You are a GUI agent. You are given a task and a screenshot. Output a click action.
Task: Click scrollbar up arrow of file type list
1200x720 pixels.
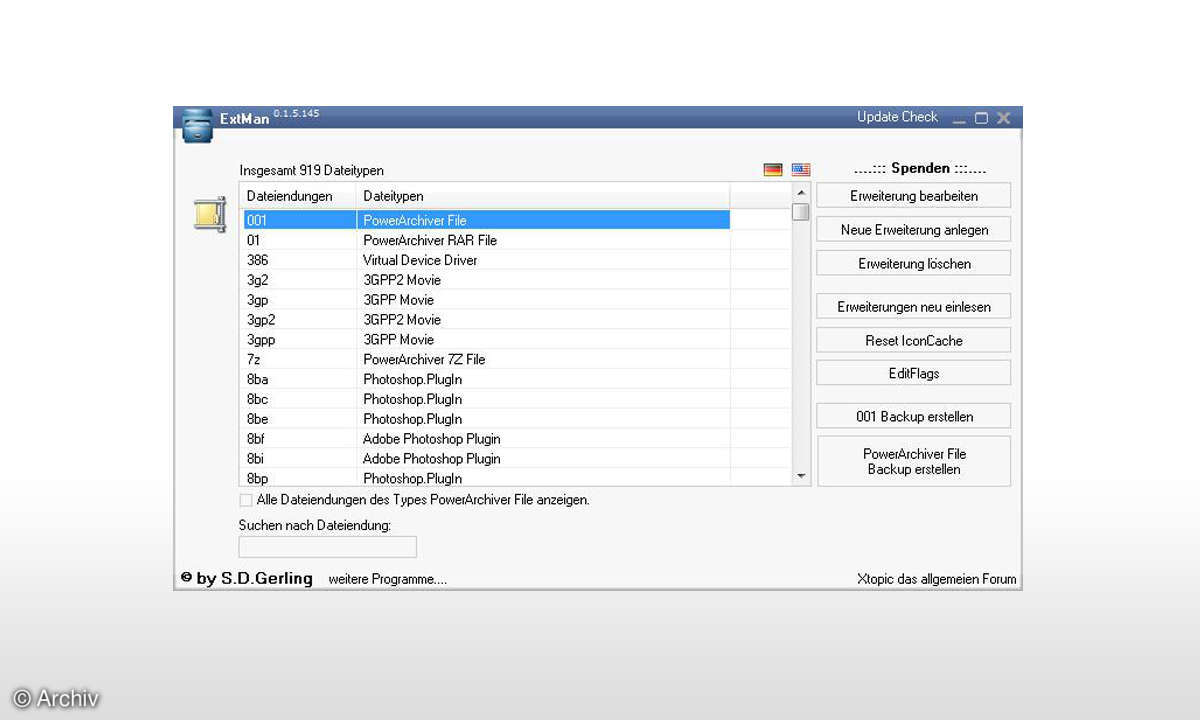pyautogui.click(x=800, y=192)
